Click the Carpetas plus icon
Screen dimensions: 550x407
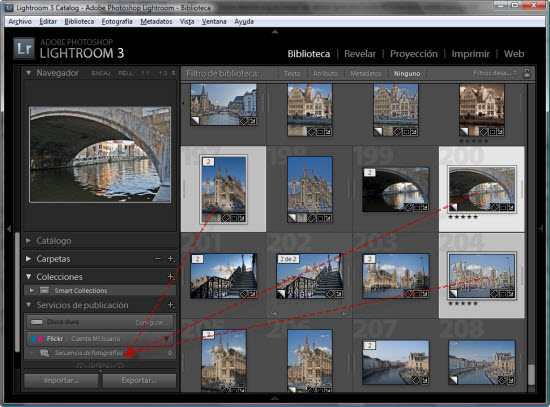[171, 259]
